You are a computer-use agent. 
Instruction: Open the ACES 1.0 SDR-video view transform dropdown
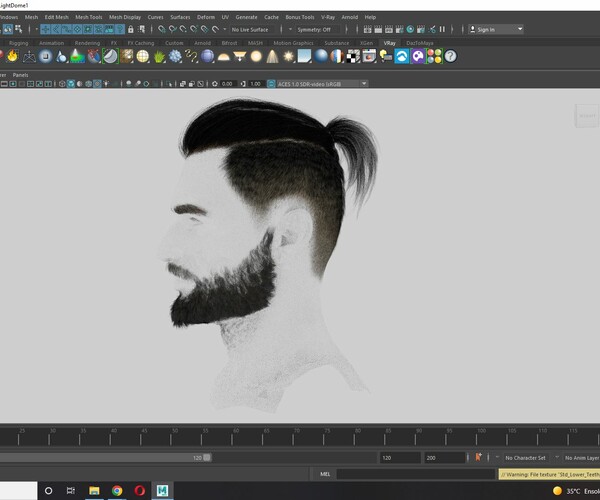pos(321,84)
